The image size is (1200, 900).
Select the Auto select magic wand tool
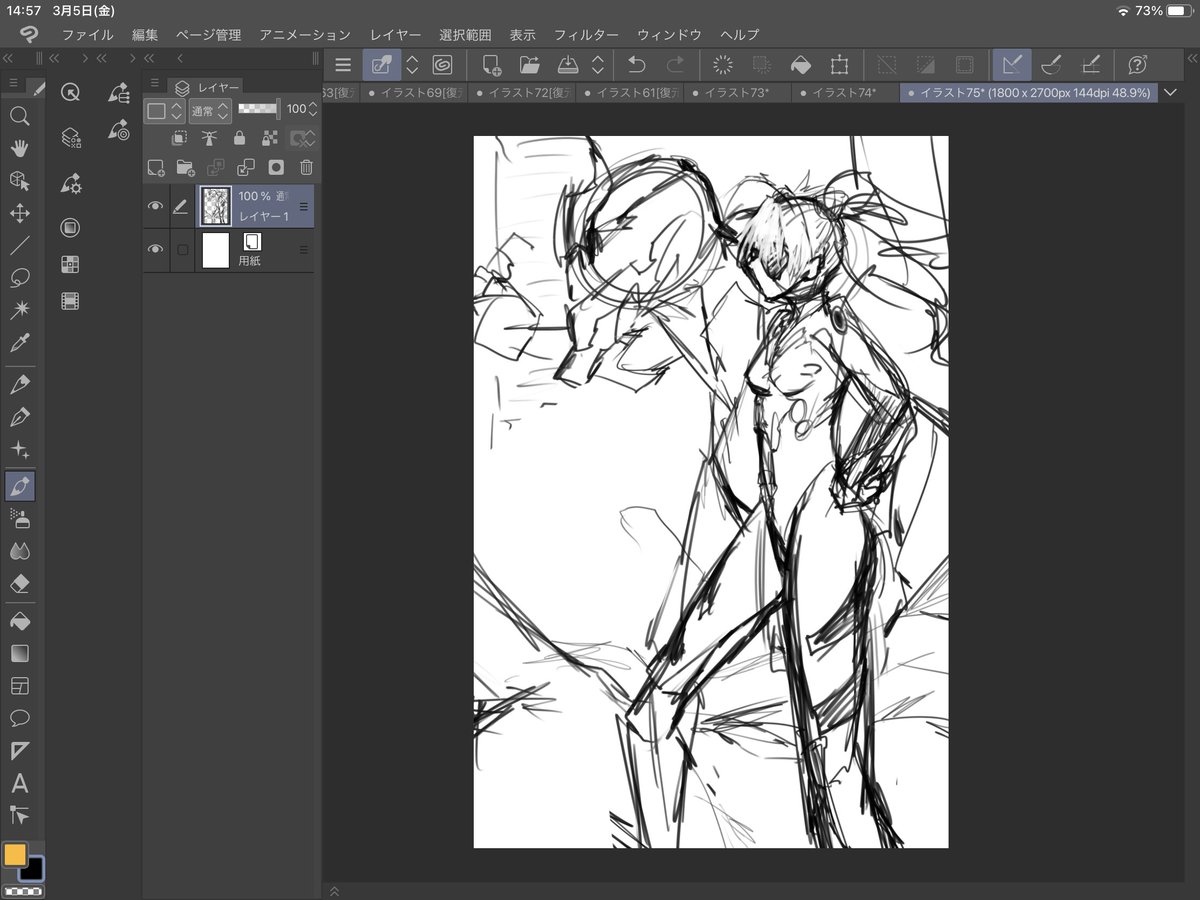pos(19,310)
